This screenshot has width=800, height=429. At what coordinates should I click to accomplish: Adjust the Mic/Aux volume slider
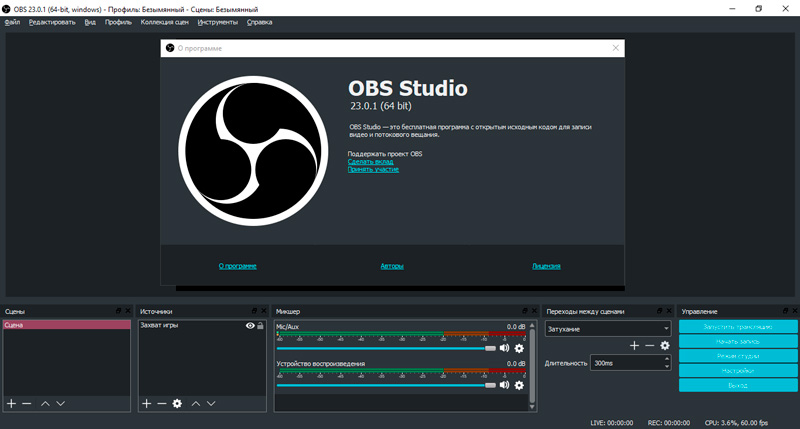(386, 348)
